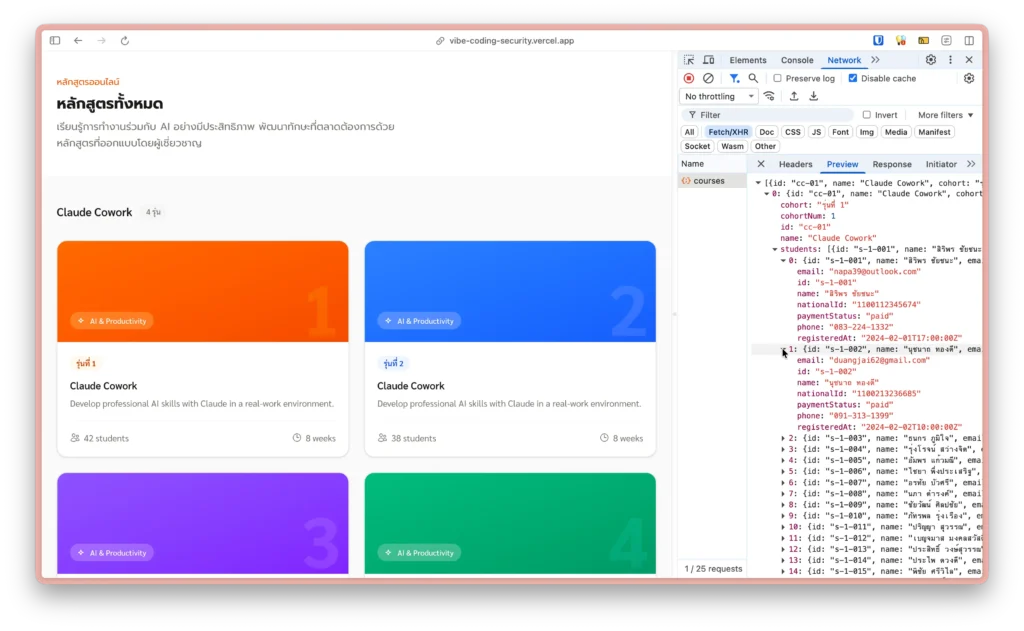The height and width of the screenshot is (631, 1024).
Task: Open the Initiator detail tab
Action: [940, 164]
